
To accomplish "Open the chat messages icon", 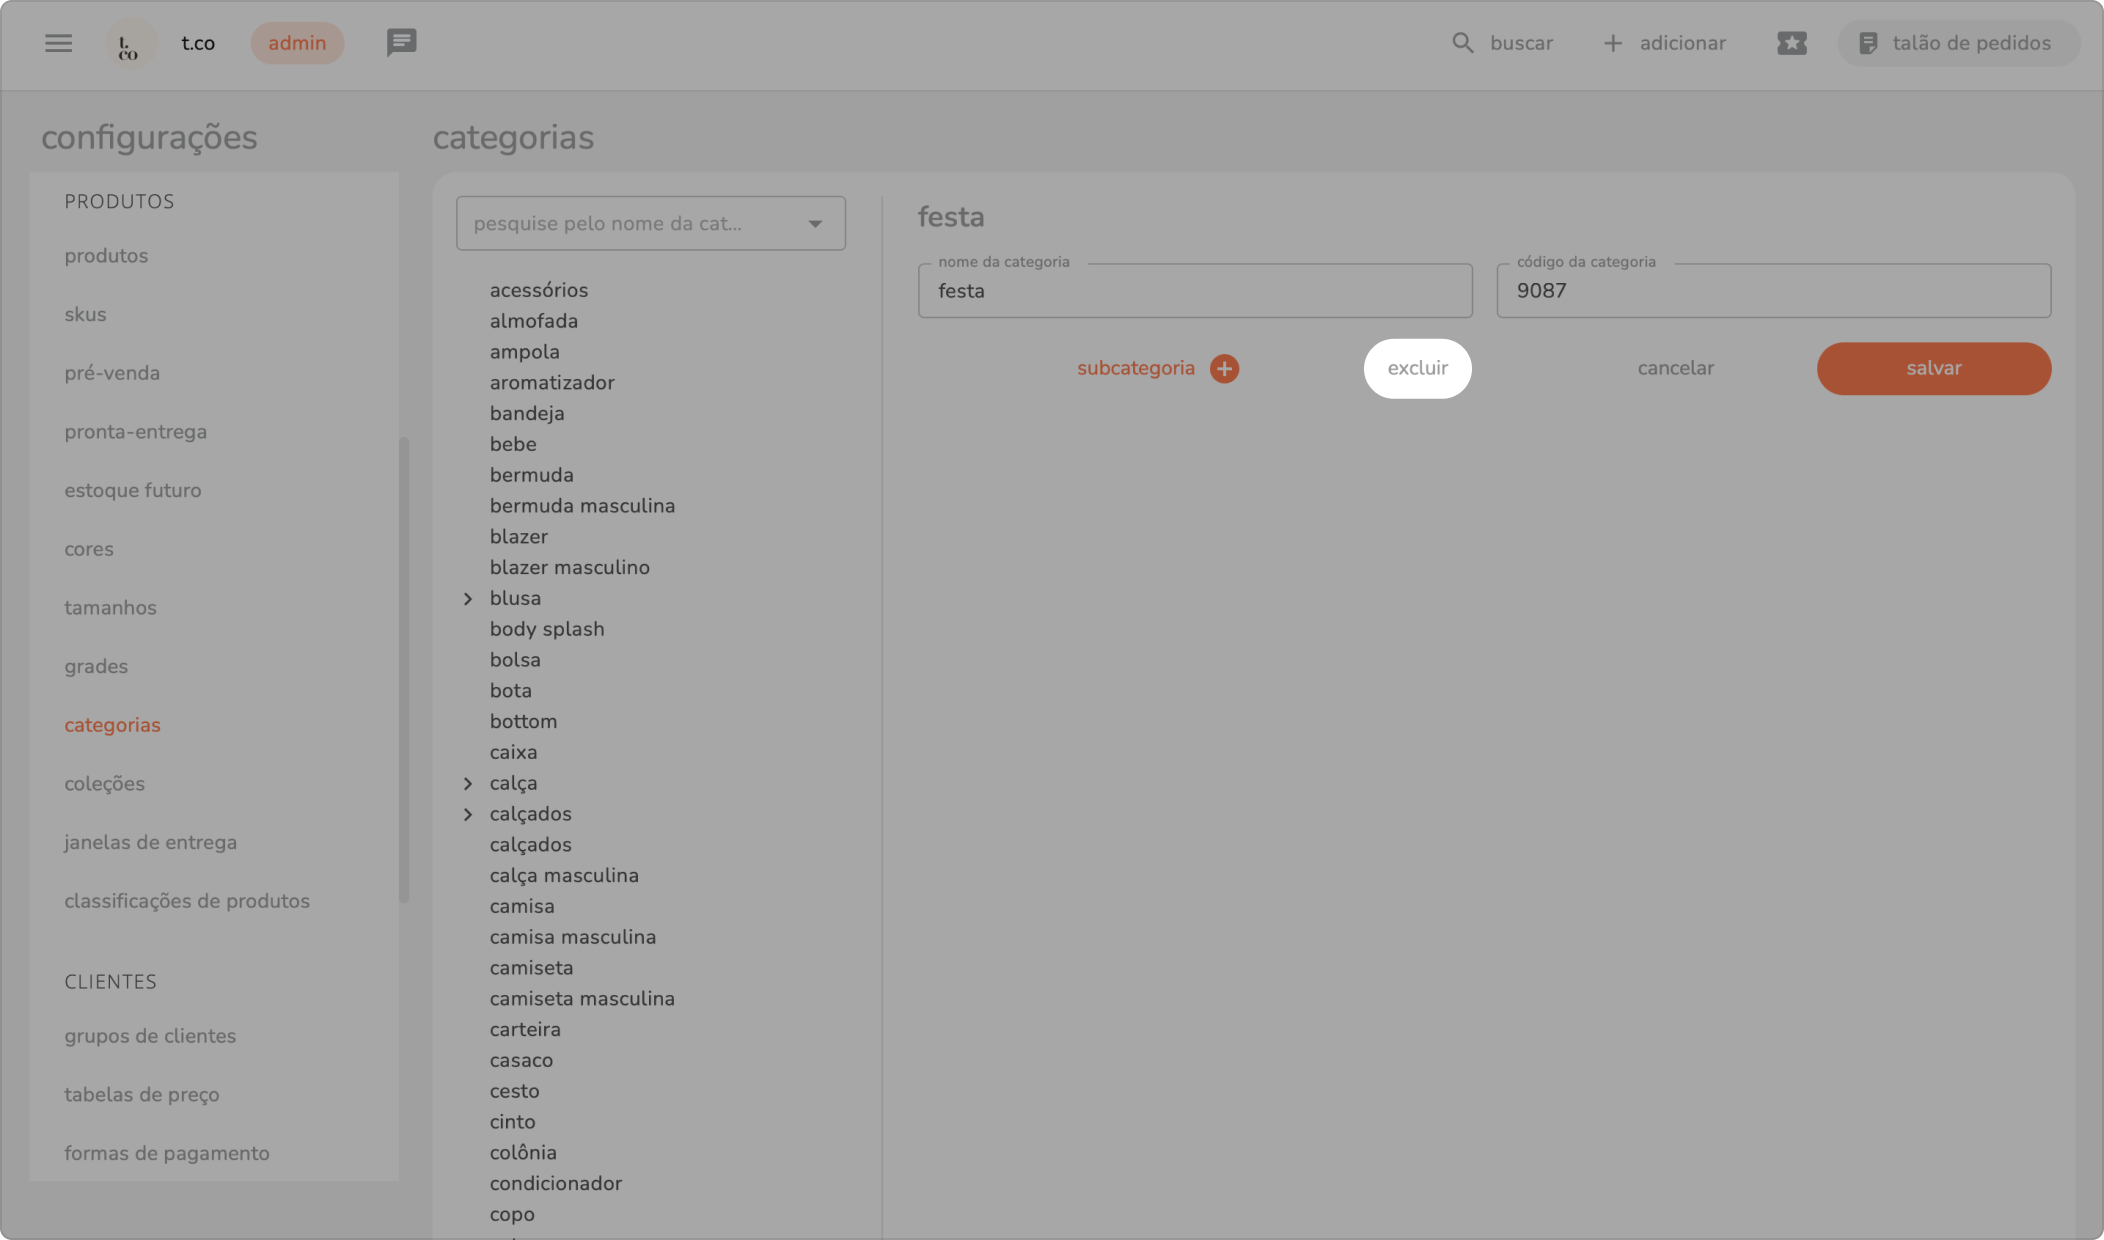I will point(401,42).
